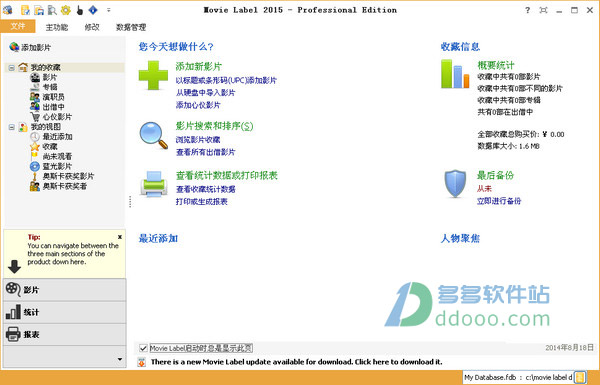Switch to the 数据管理 ribbon tab
The width and height of the screenshot is (600, 385).
tap(131, 27)
